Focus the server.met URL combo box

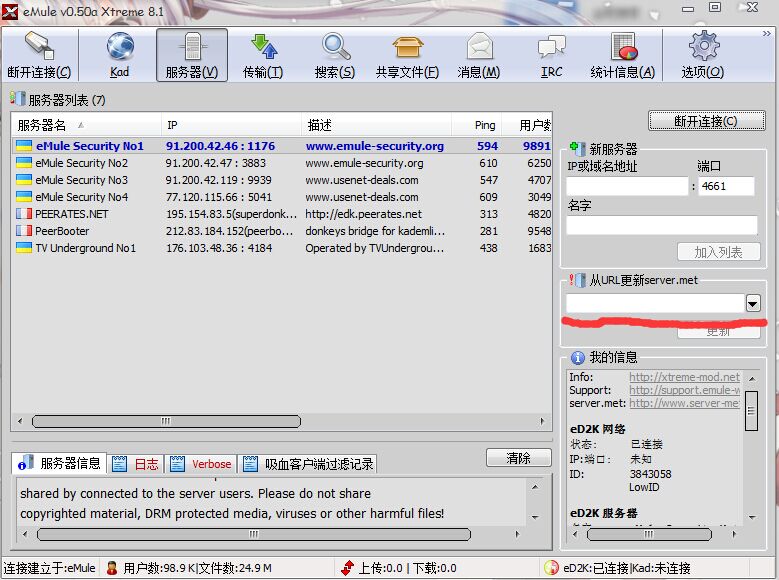(655, 303)
